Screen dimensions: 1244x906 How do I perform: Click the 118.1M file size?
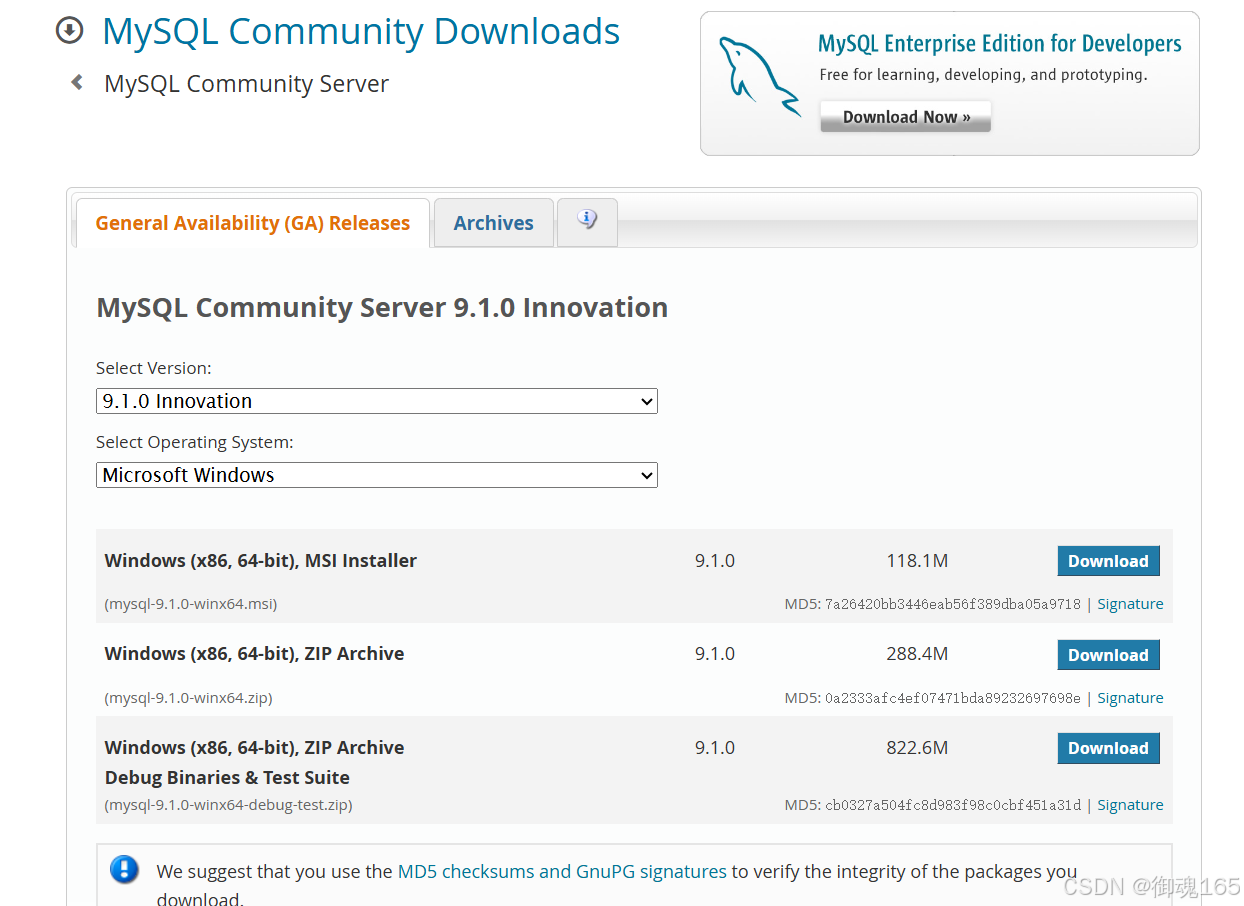(x=917, y=561)
